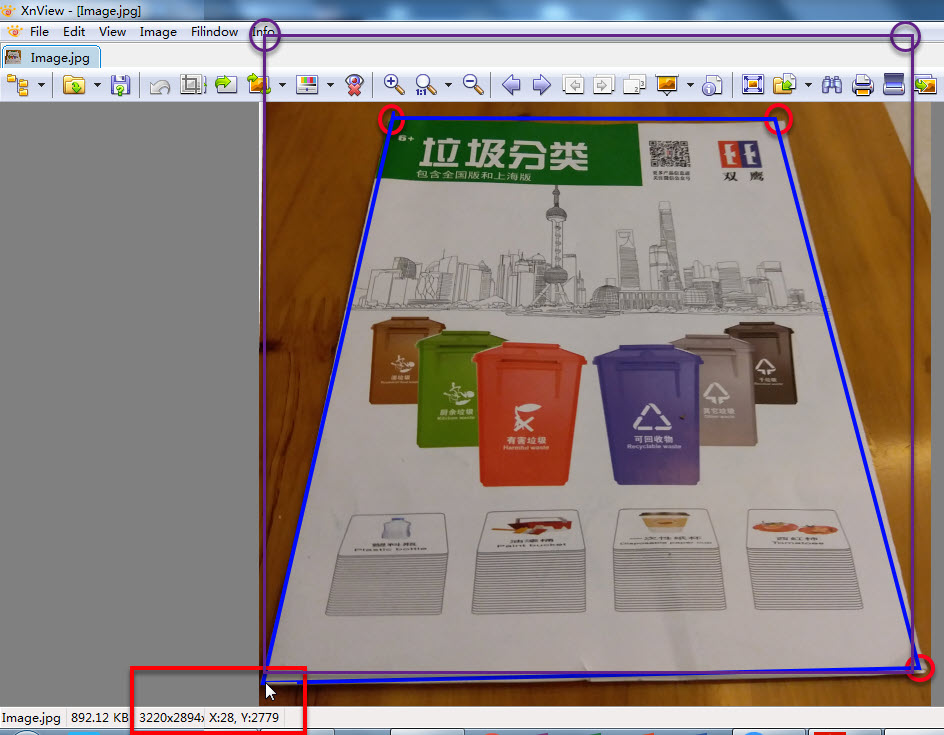This screenshot has width=944, height=735.
Task: Print the current image
Action: (x=862, y=84)
